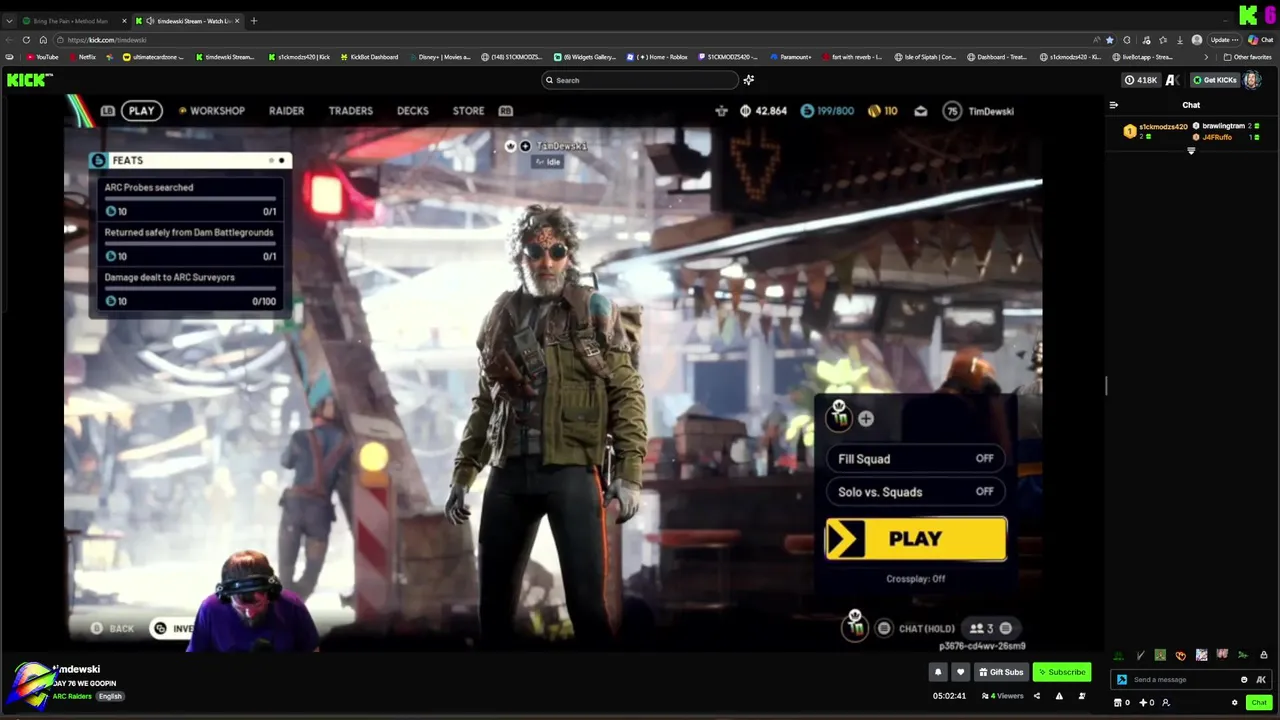Screen dimensions: 1280x720
Task: Open the Netflix bookmark
Action: click(x=83, y=57)
